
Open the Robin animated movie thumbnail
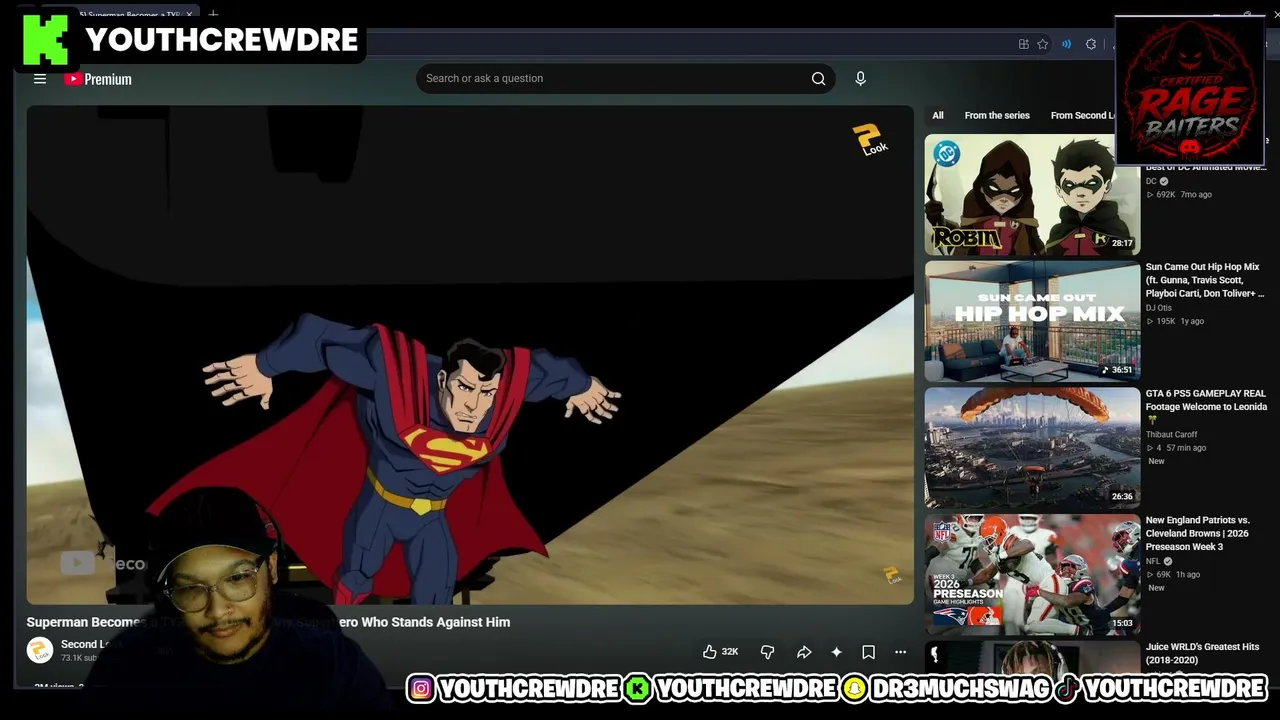click(1032, 195)
